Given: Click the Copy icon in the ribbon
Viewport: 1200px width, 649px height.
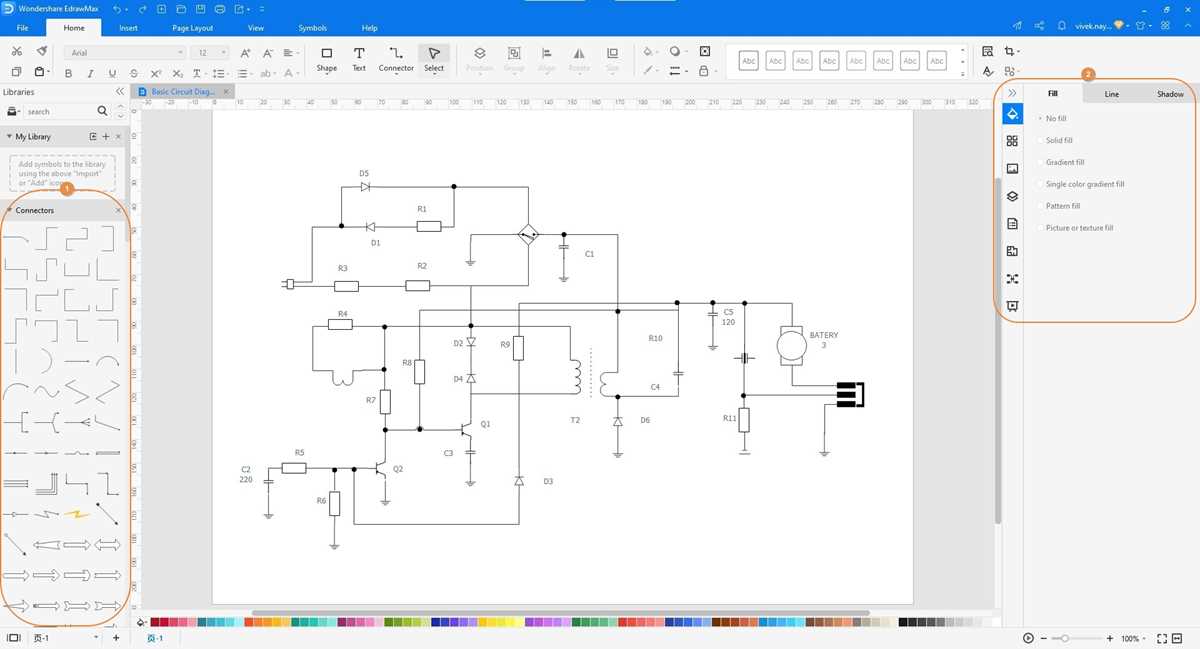Looking at the screenshot, I should tap(16, 72).
